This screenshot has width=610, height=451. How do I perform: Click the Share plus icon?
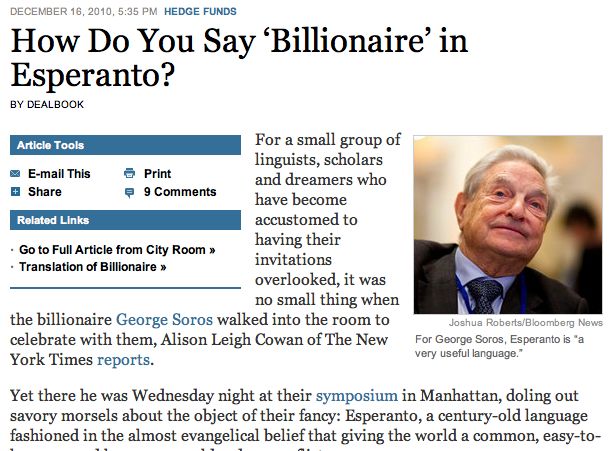[x=15, y=191]
